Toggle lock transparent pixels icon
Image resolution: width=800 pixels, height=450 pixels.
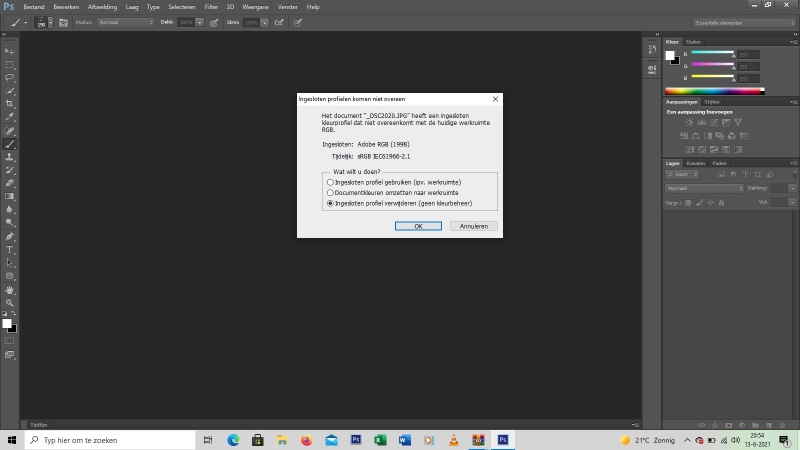tap(688, 203)
